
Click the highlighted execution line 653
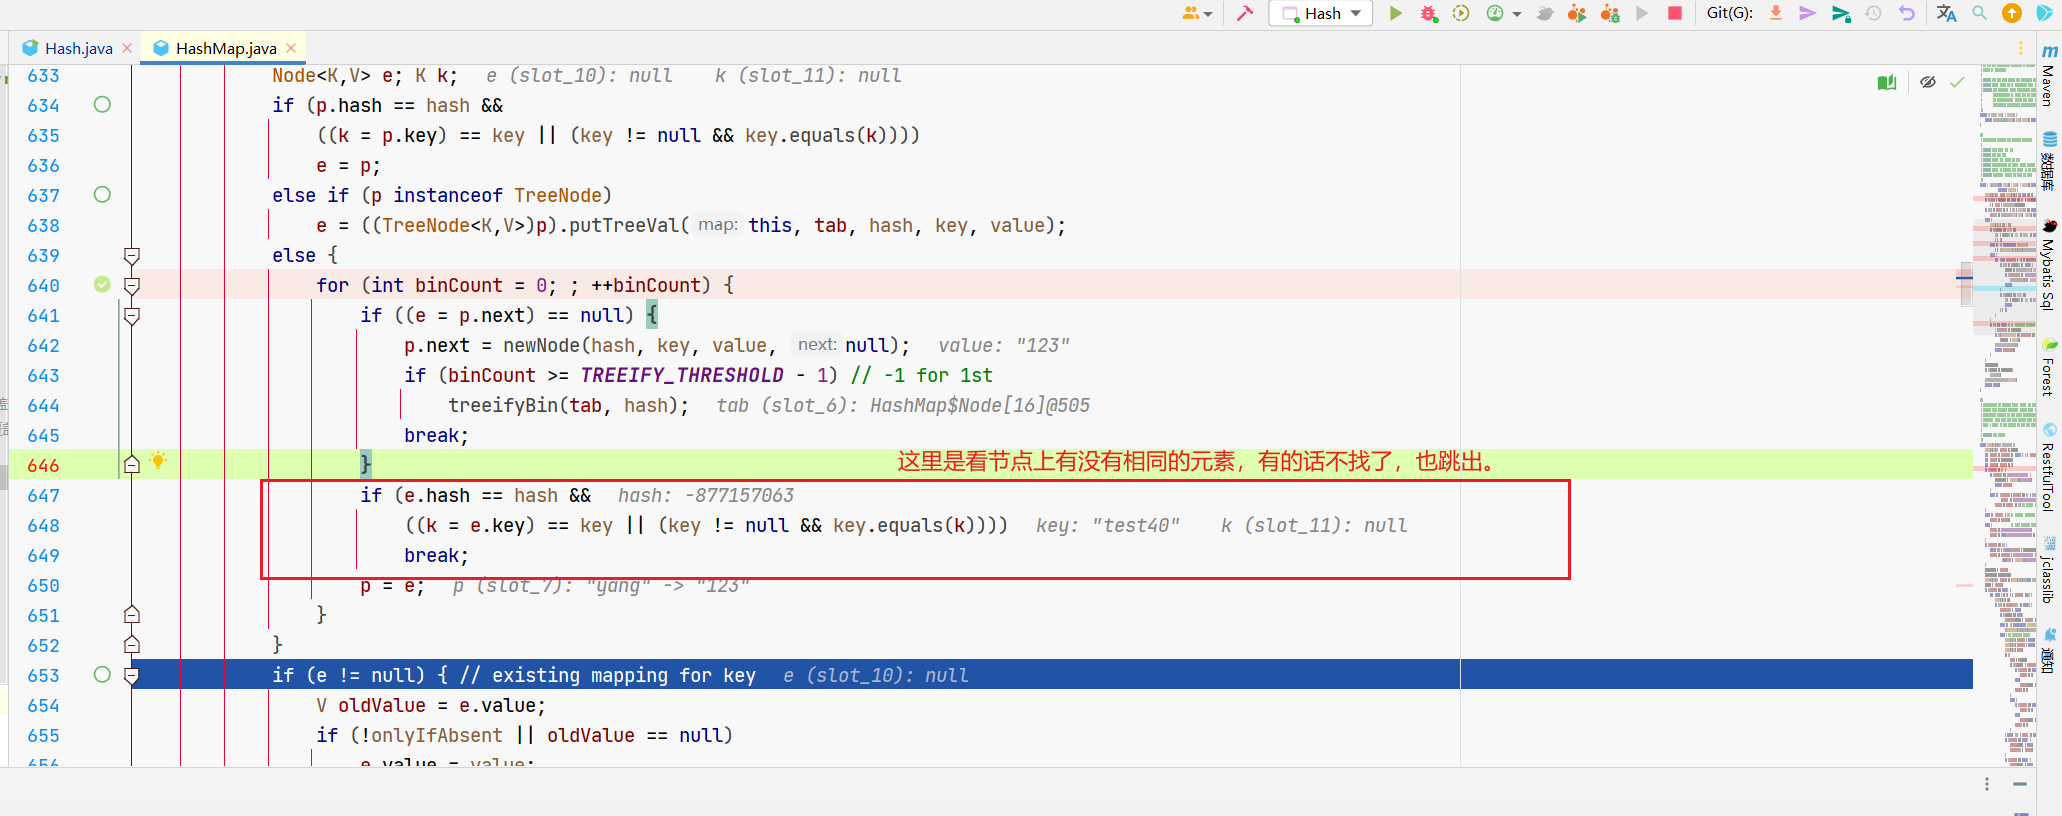(x=1051, y=675)
